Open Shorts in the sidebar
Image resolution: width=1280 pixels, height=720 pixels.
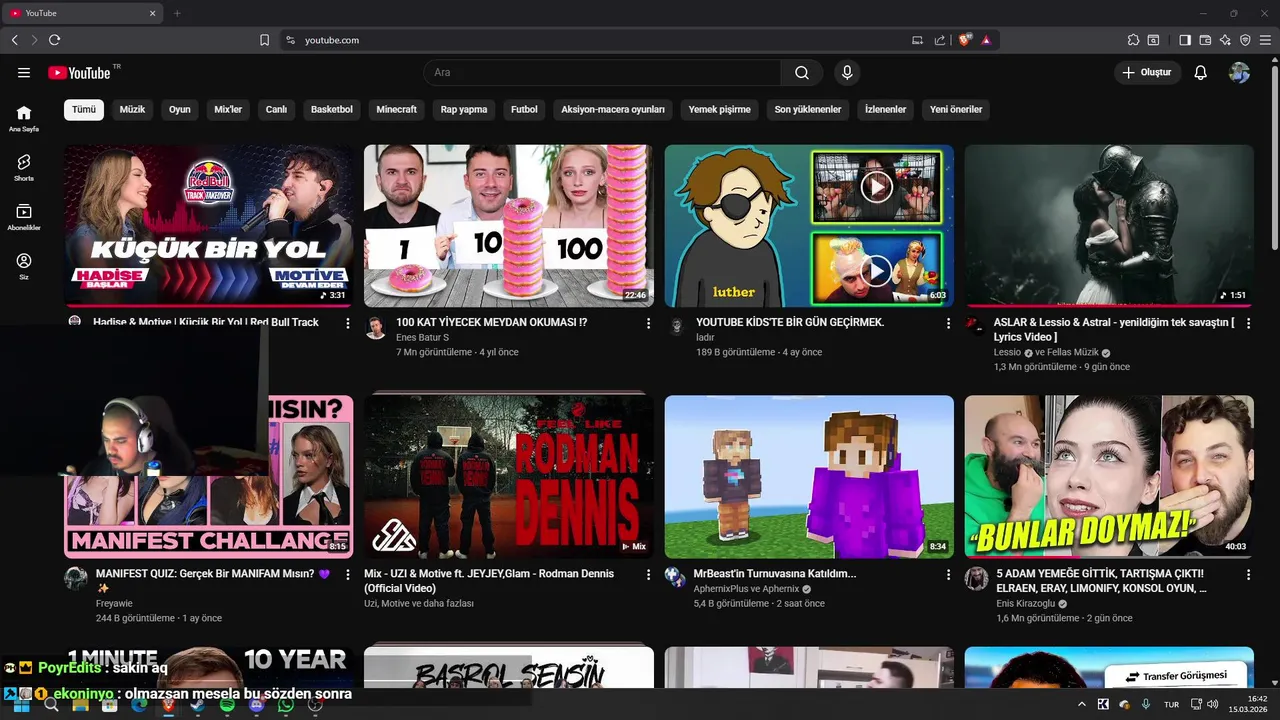(24, 167)
